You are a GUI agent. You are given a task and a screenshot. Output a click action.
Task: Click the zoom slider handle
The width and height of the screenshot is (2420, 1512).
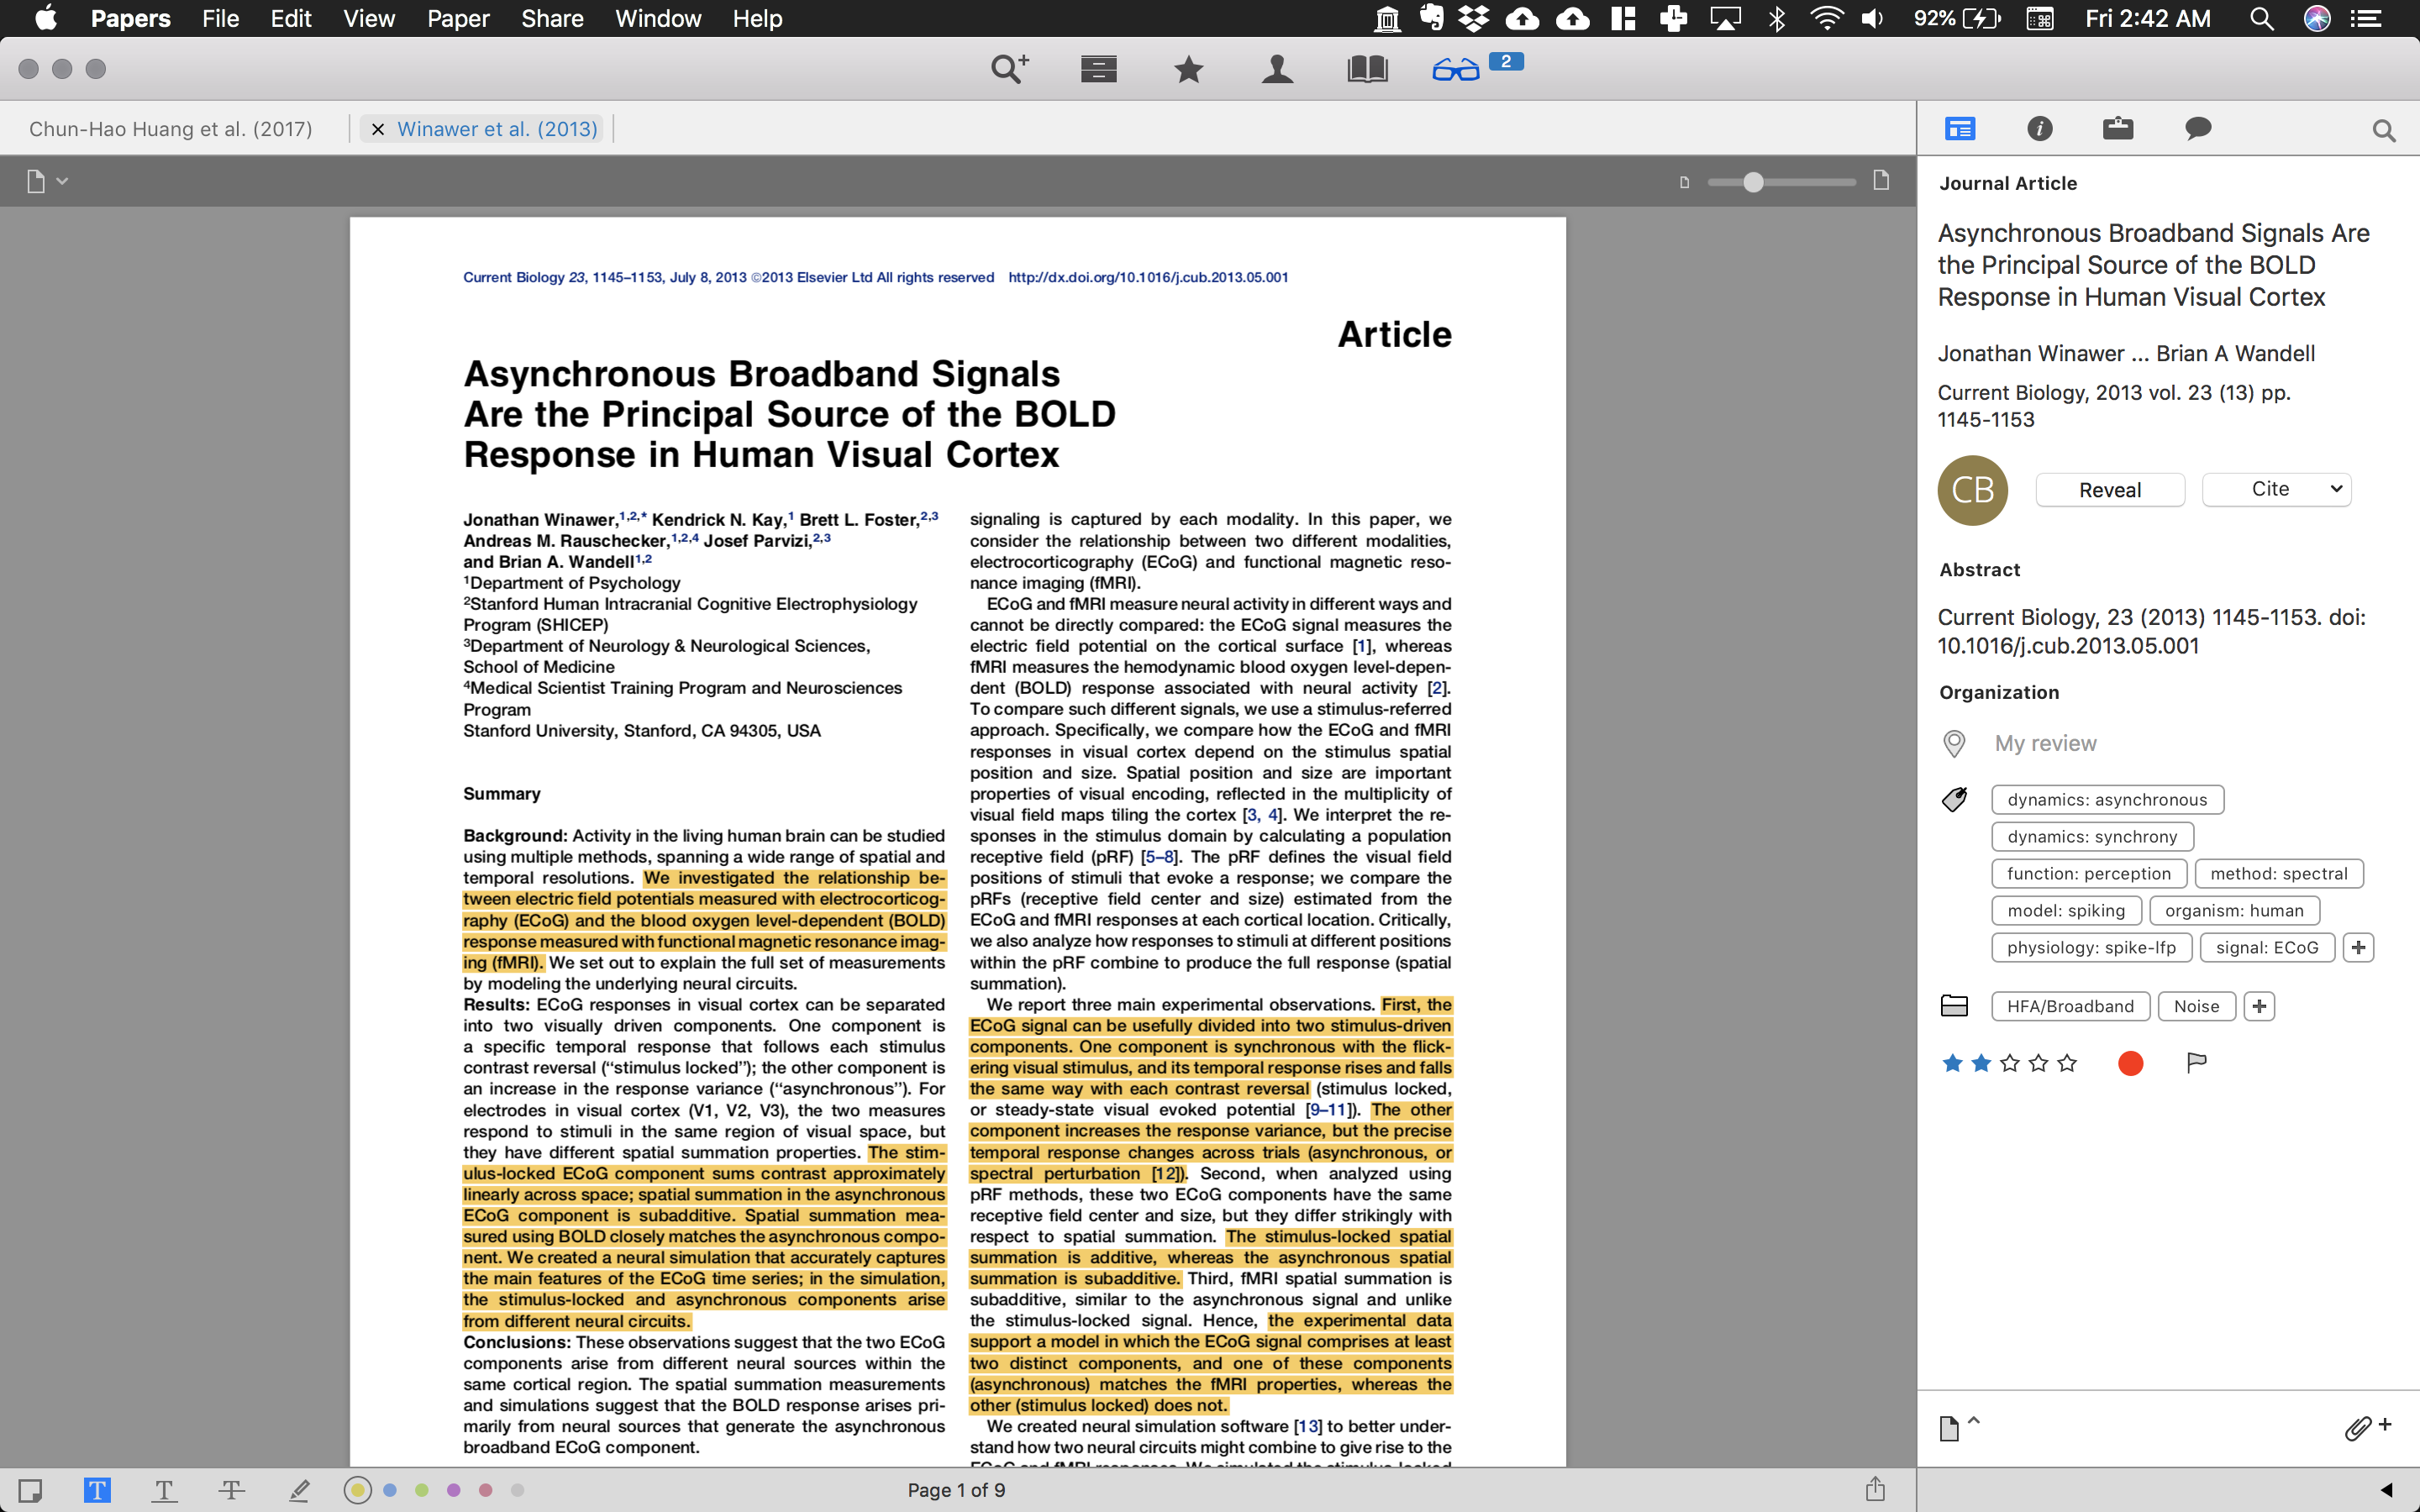pyautogui.click(x=1753, y=182)
